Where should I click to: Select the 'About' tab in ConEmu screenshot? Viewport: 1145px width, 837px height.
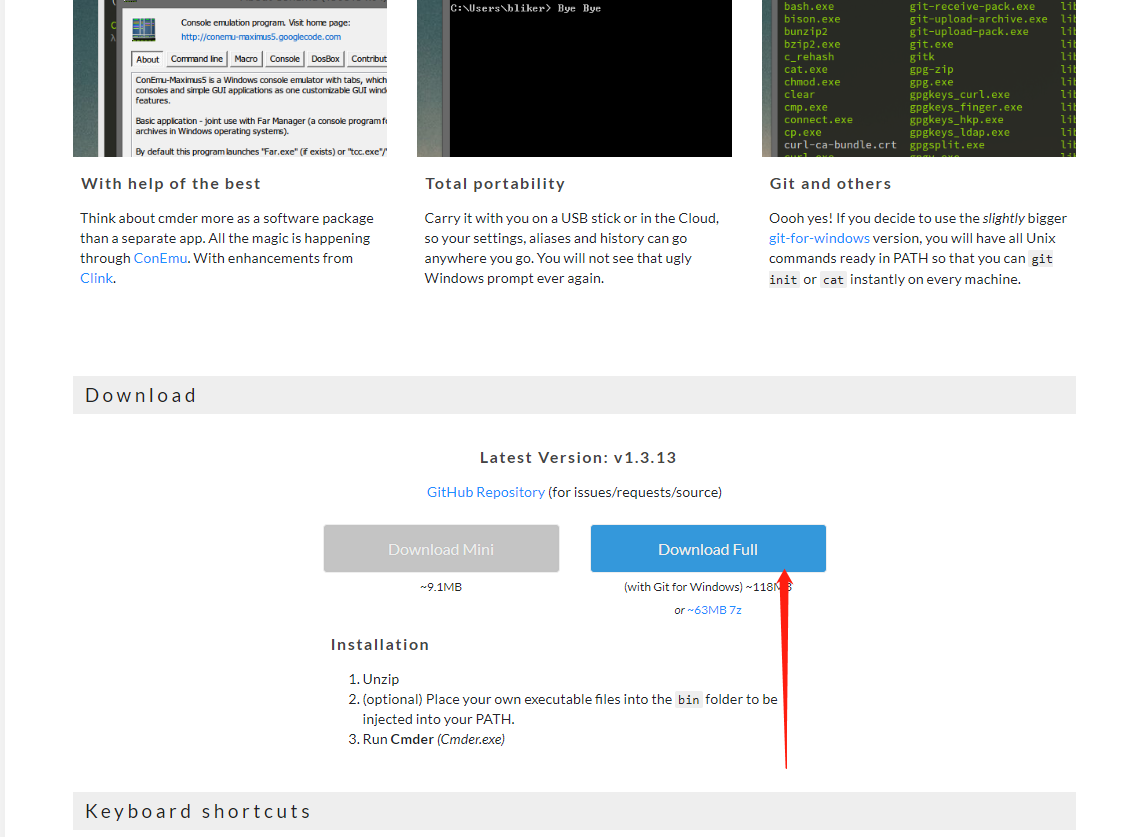click(x=148, y=59)
